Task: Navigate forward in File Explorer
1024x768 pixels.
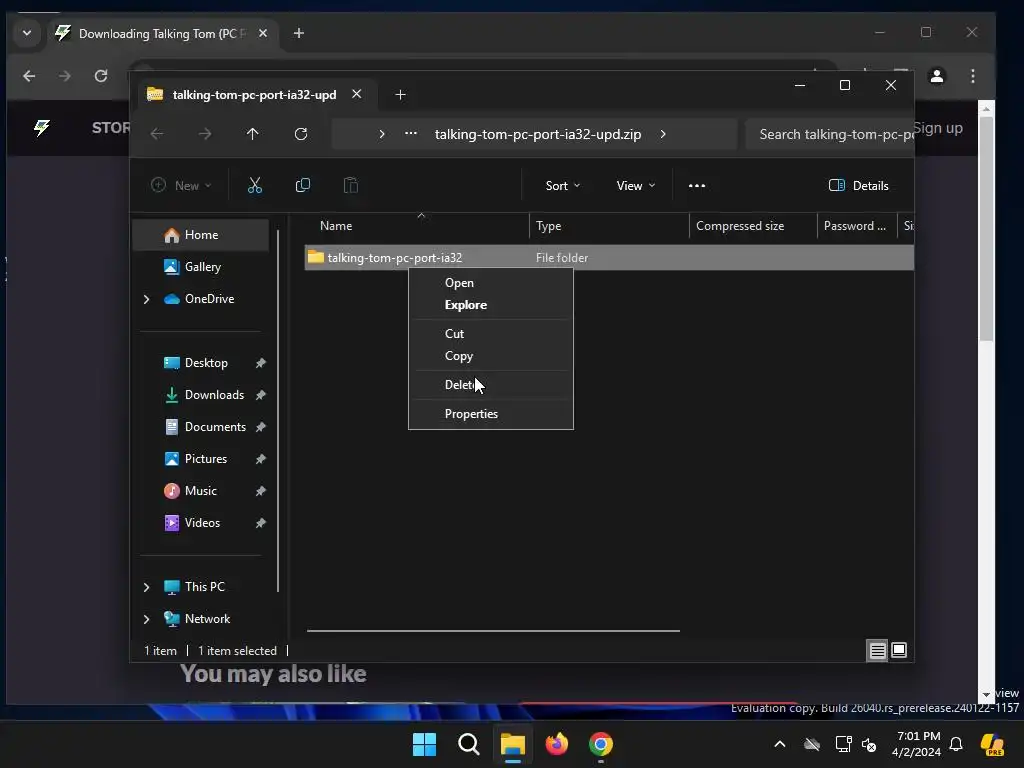Action: pos(205,134)
